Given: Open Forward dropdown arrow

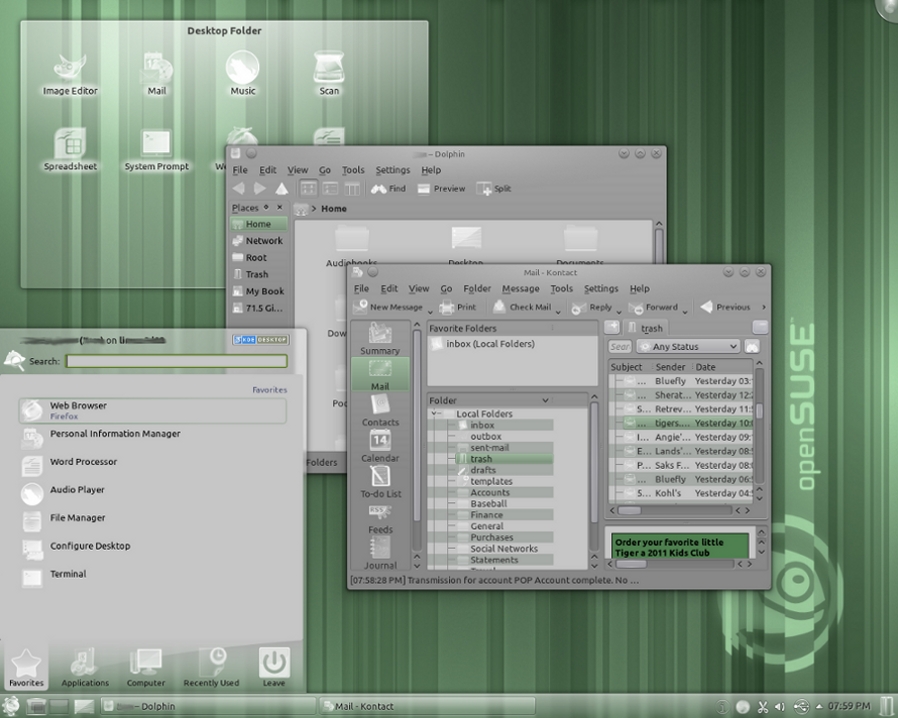Looking at the screenshot, I should click(x=684, y=311).
